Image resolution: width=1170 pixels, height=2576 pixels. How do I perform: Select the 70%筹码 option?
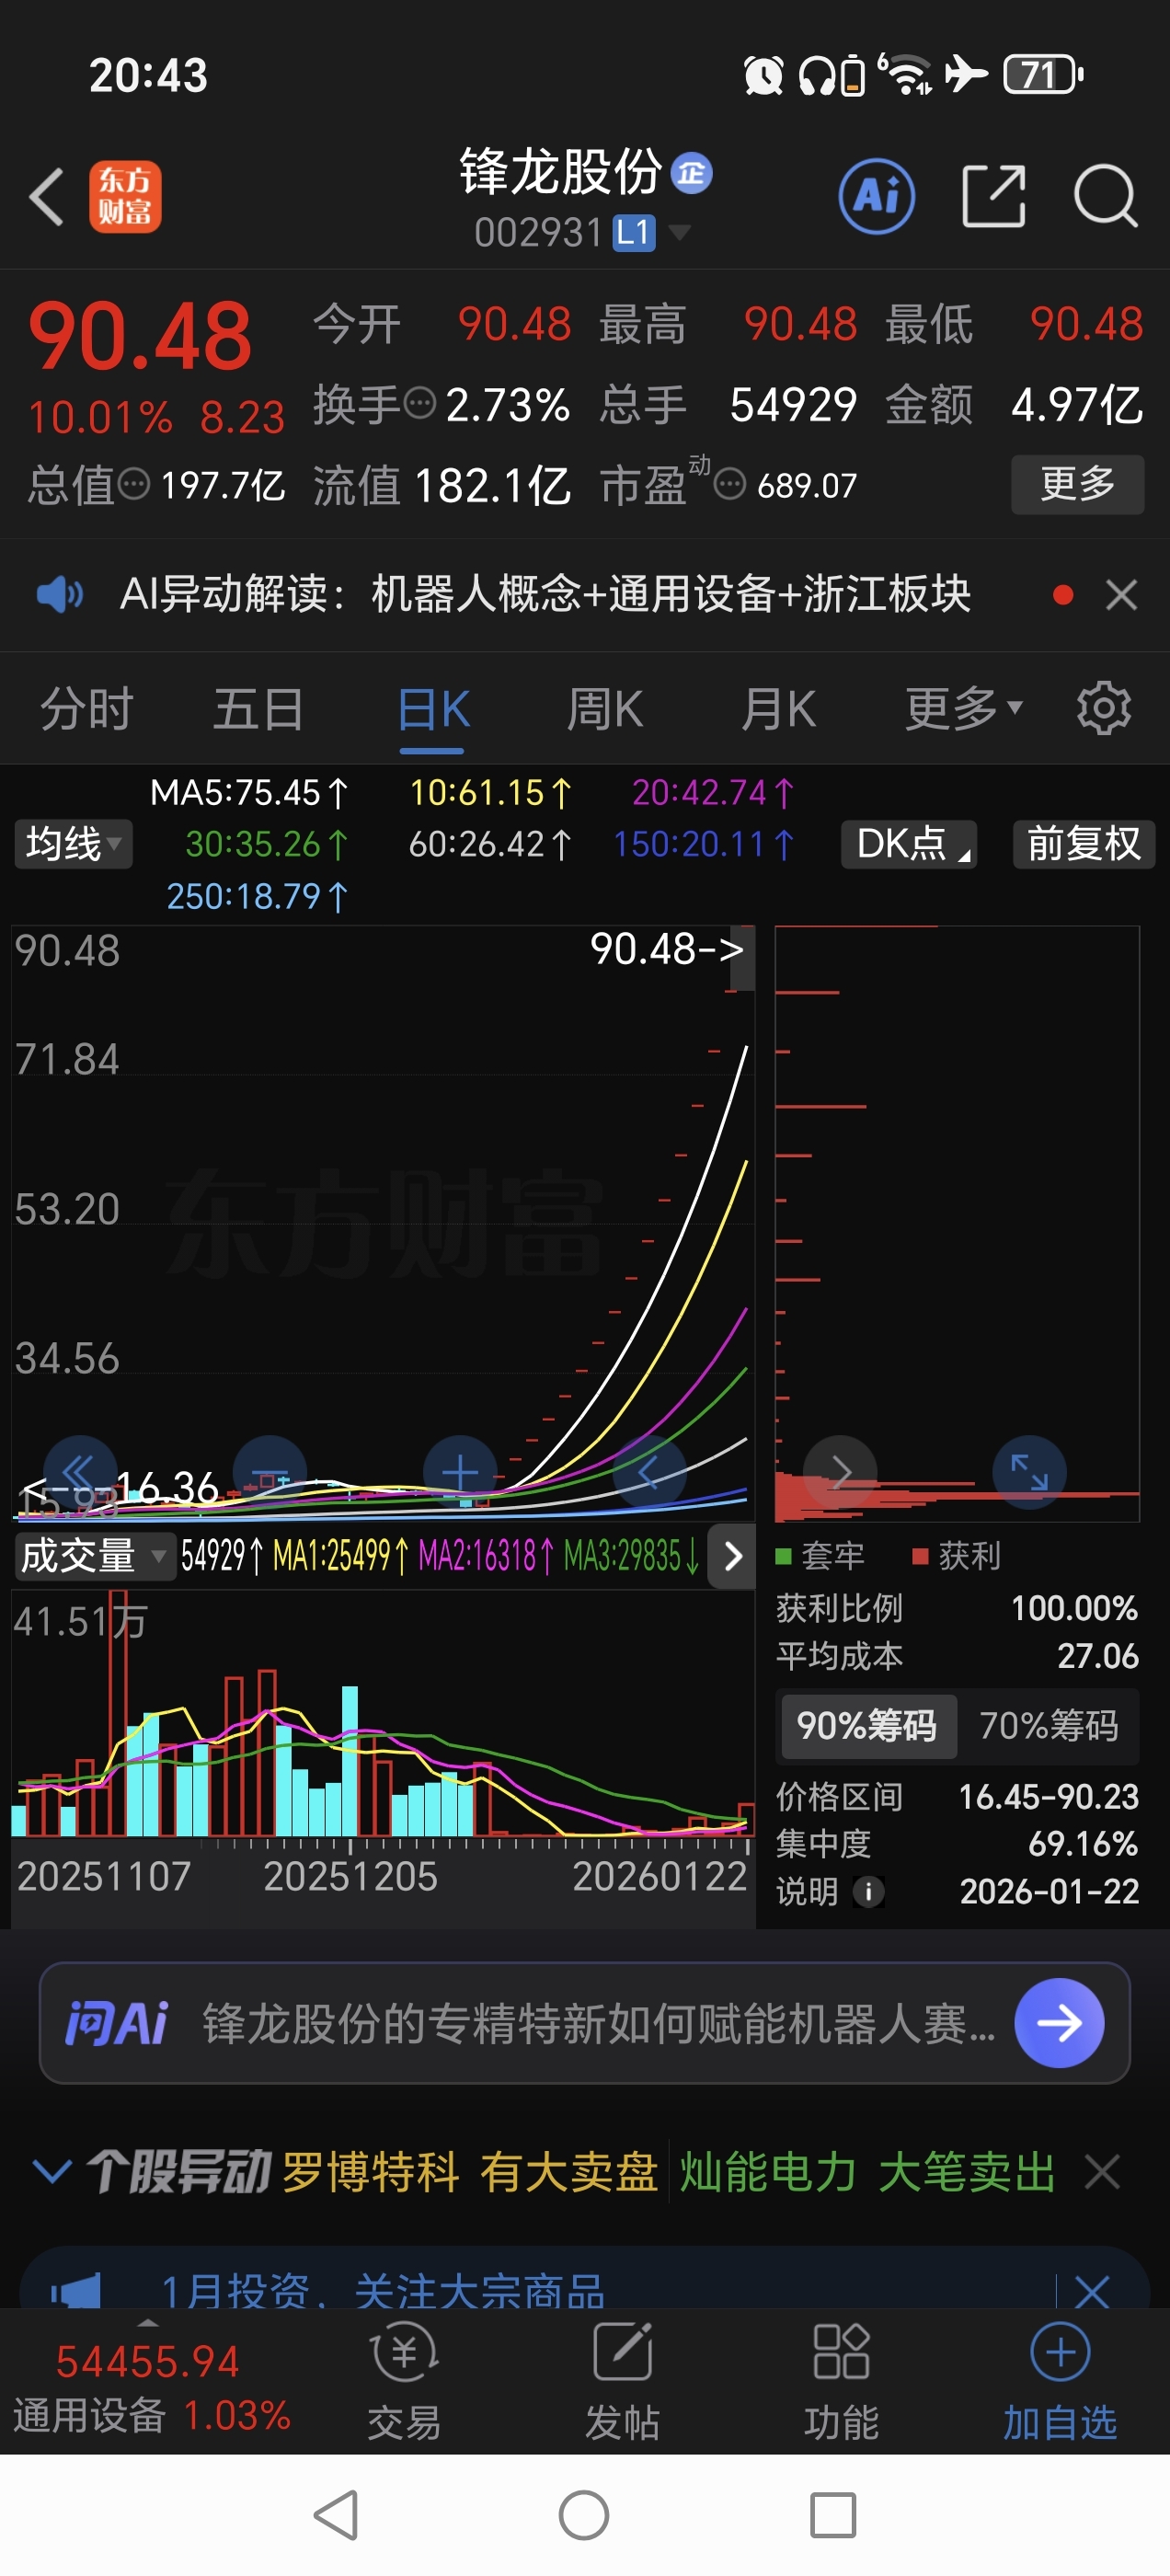click(x=1048, y=1725)
